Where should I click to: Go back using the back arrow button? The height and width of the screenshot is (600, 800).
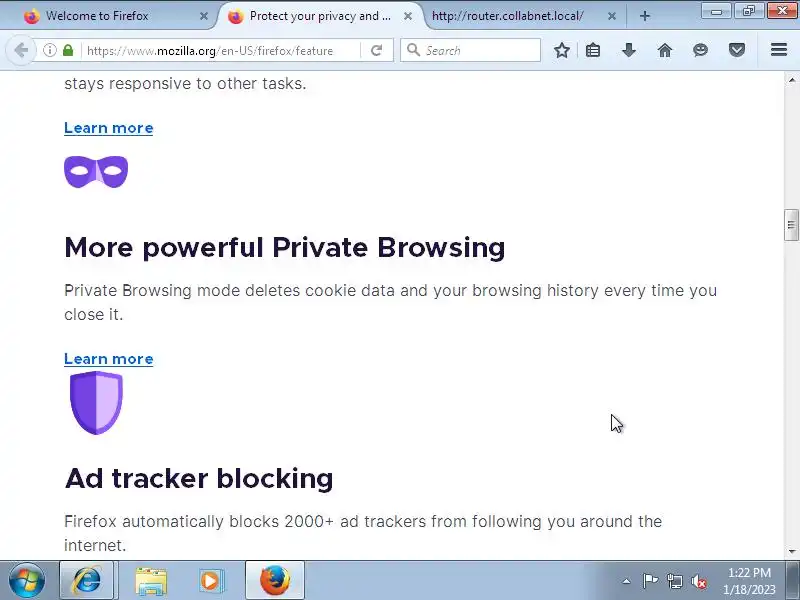click(x=21, y=51)
